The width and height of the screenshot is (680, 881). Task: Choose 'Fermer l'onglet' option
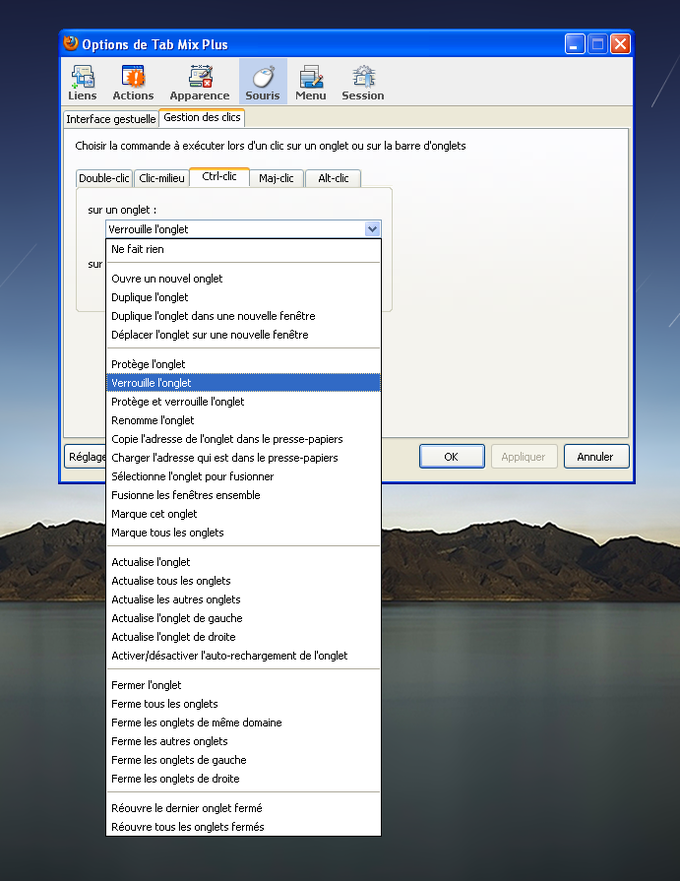(243, 685)
